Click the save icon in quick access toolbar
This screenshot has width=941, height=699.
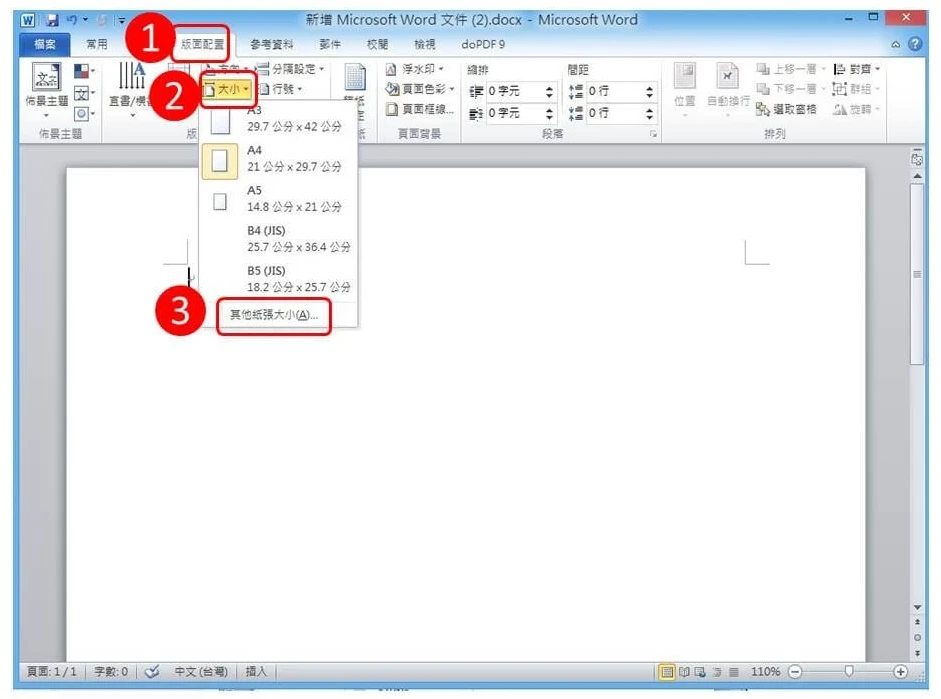pyautogui.click(x=50, y=19)
